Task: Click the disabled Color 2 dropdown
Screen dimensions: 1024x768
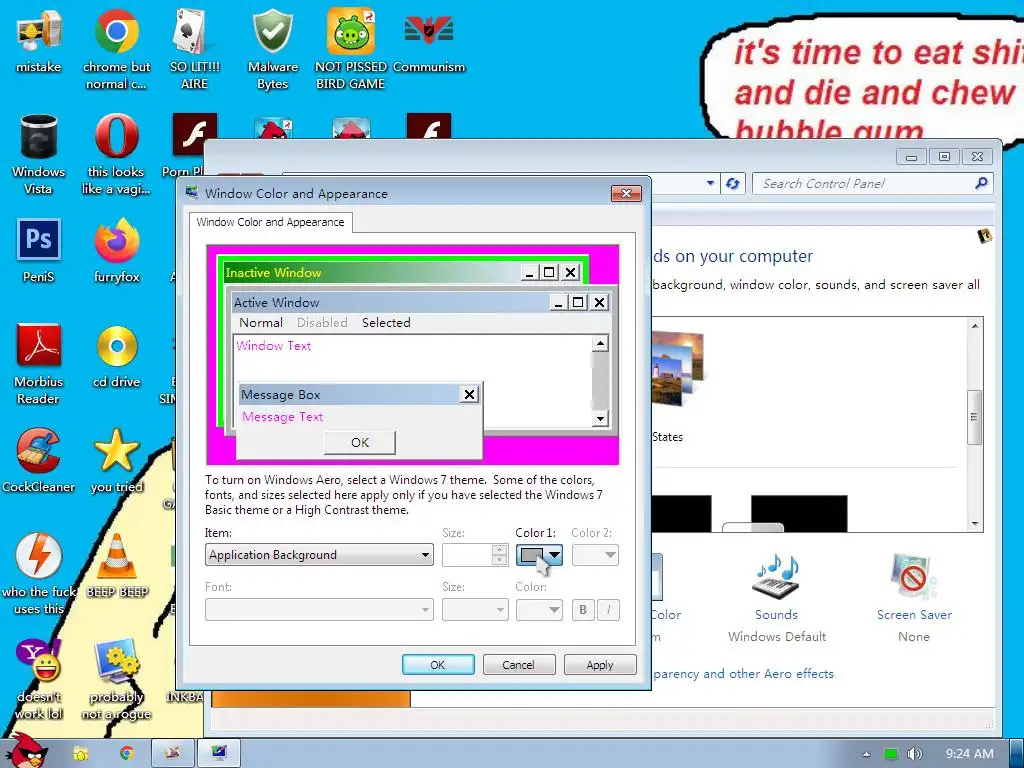Action: [x=595, y=554]
